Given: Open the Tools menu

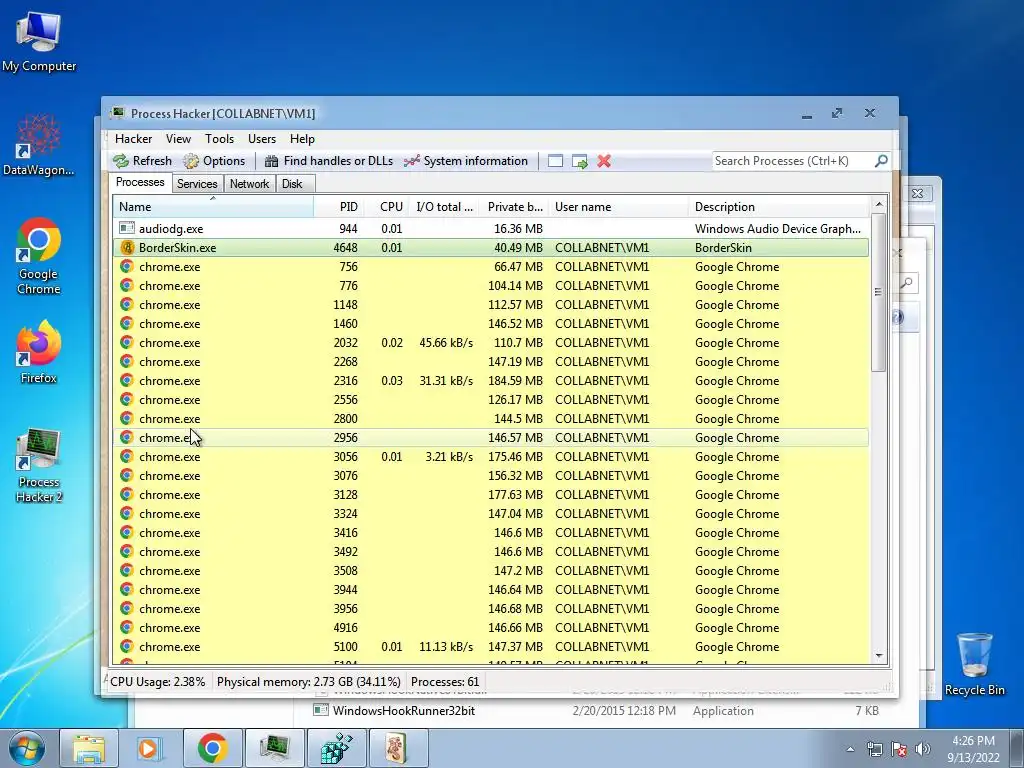Looking at the screenshot, I should [219, 138].
